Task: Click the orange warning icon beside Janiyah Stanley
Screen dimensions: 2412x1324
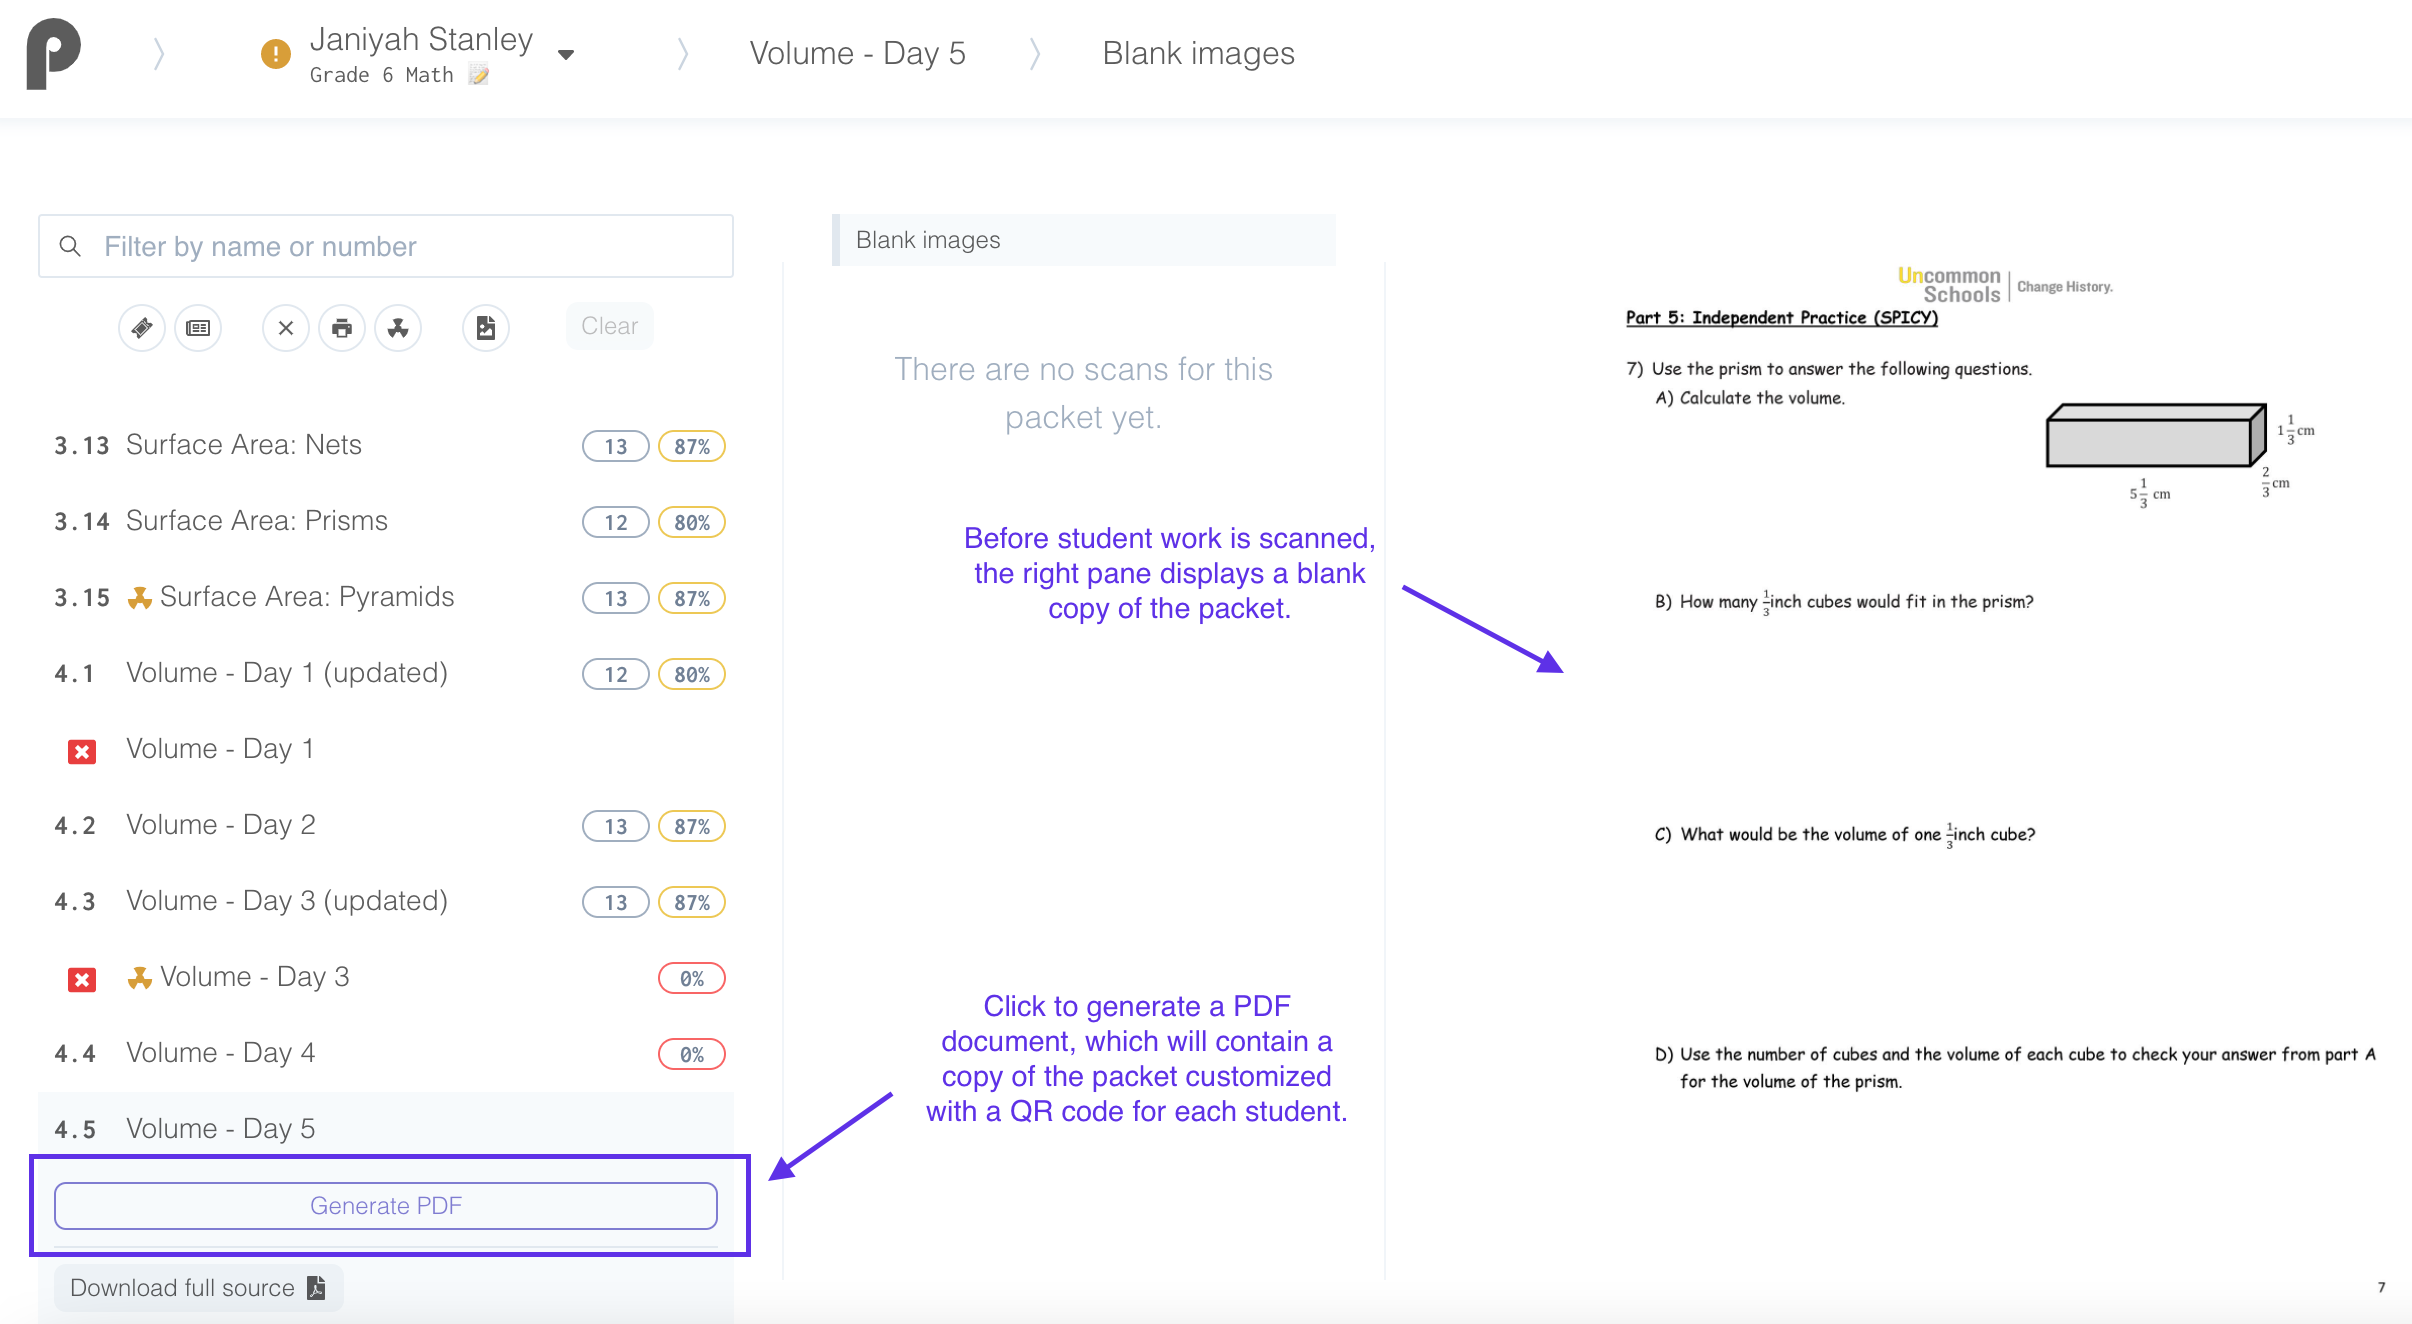Action: click(x=275, y=53)
